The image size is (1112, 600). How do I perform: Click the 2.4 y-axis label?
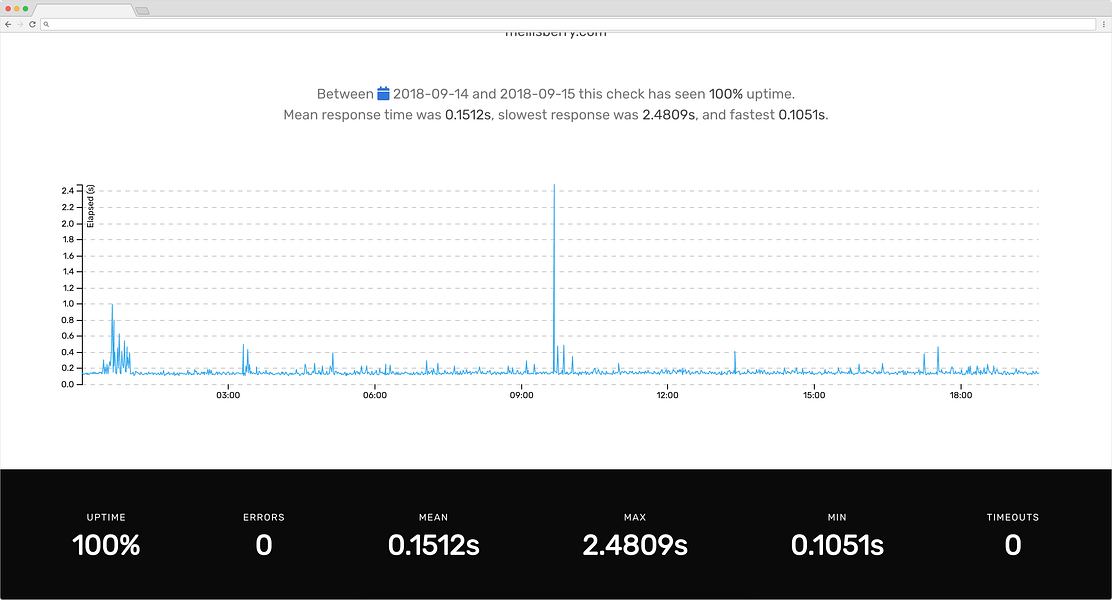click(x=67, y=191)
